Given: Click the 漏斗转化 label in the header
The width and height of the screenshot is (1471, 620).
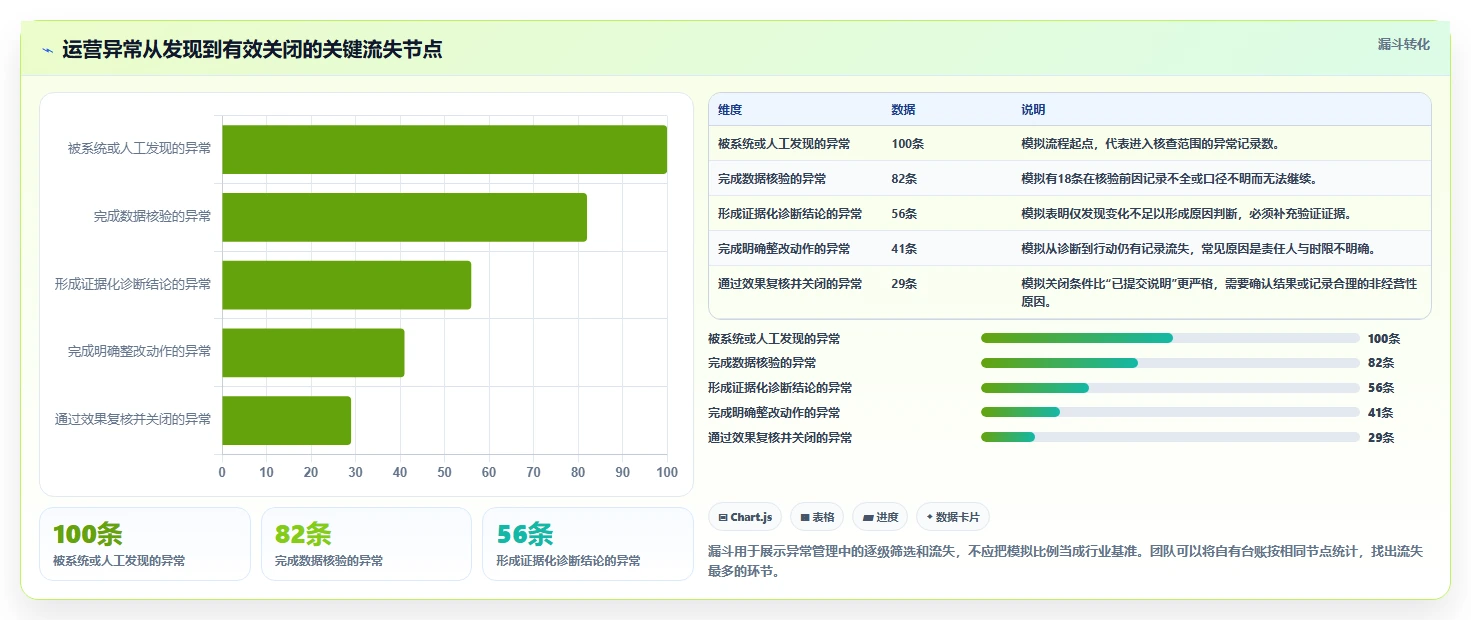Looking at the screenshot, I should coord(1404,44).
